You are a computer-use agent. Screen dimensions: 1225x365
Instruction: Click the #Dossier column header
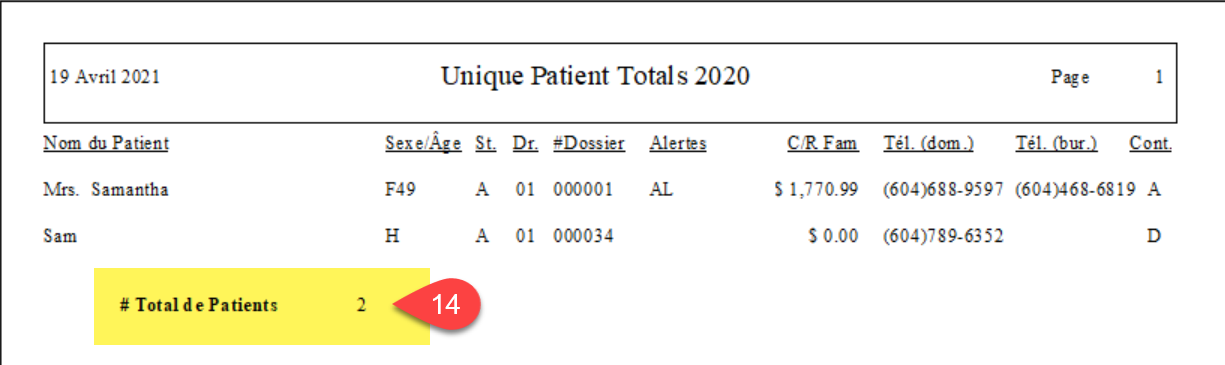589,143
